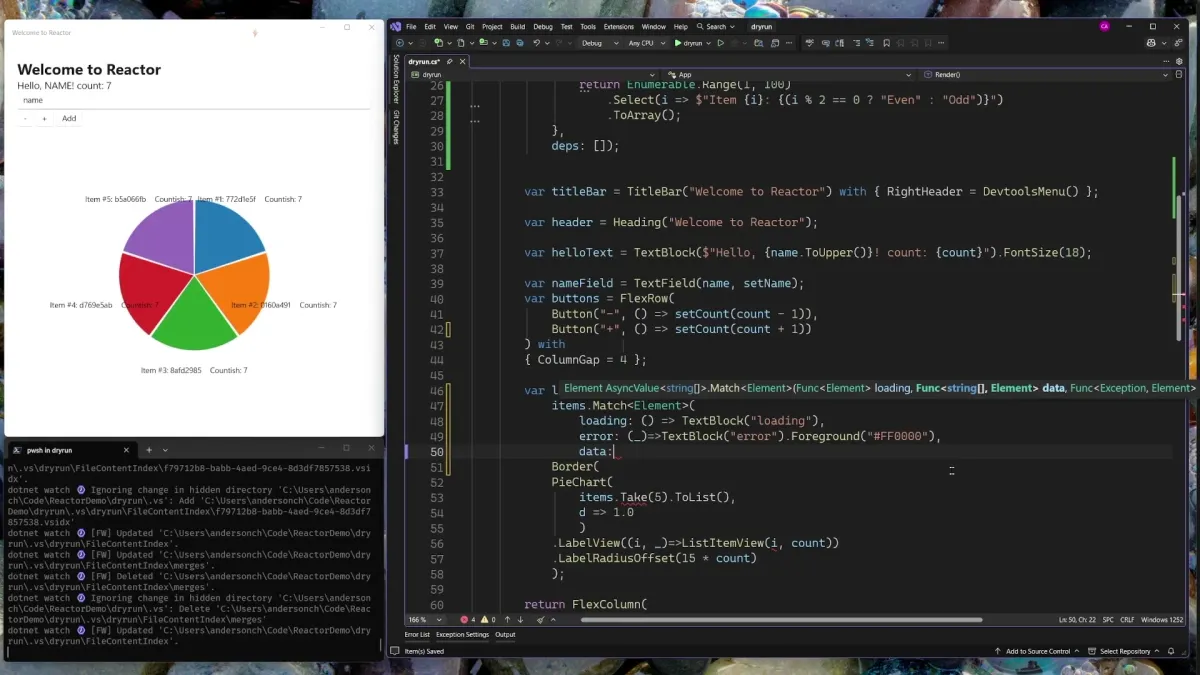Viewport: 1200px width, 675px height.
Task: Click the Ln: 50, Ch: 22 position indicator
Action: [1077, 620]
